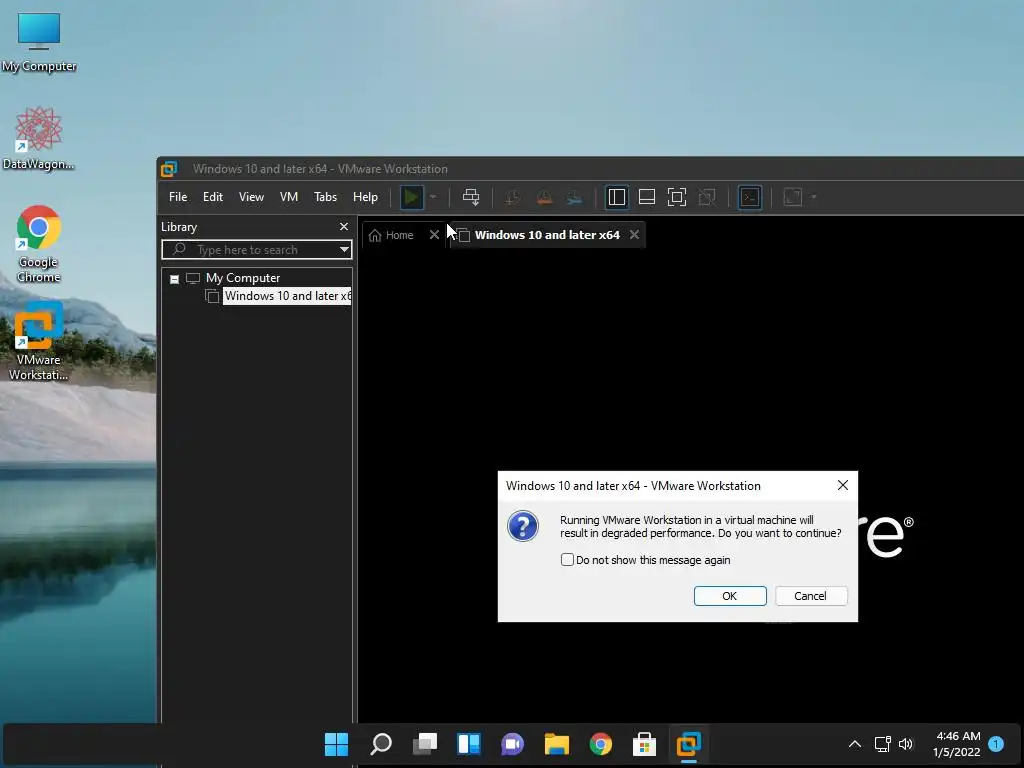Select My Computer in the Library tree
This screenshot has height=768, width=1024.
(243, 278)
